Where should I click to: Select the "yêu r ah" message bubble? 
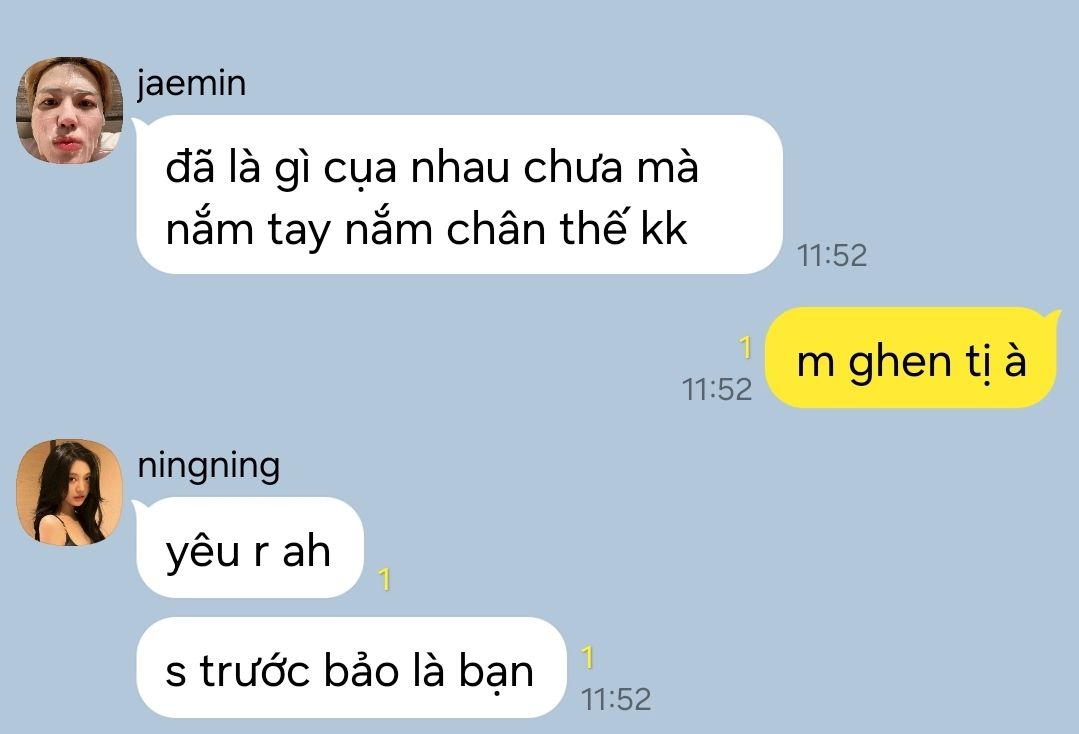tap(249, 548)
